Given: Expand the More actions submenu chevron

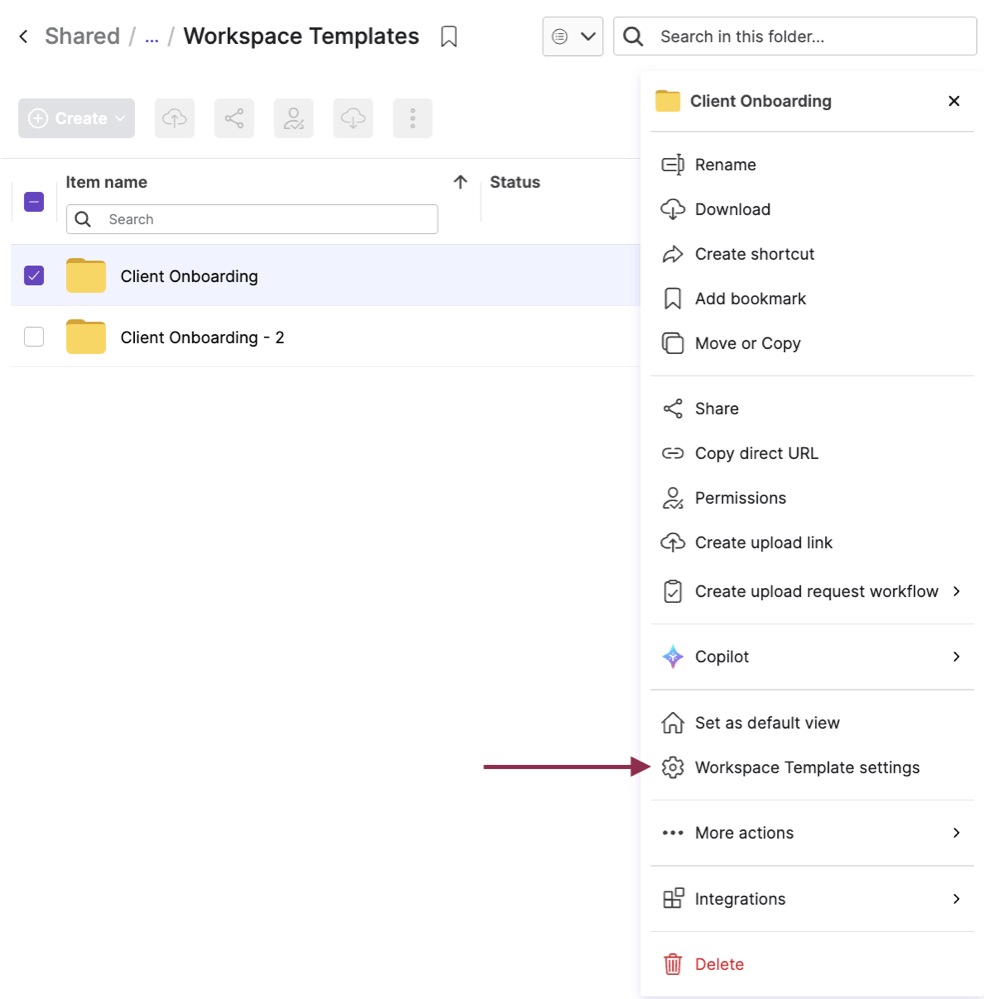Looking at the screenshot, I should (956, 832).
